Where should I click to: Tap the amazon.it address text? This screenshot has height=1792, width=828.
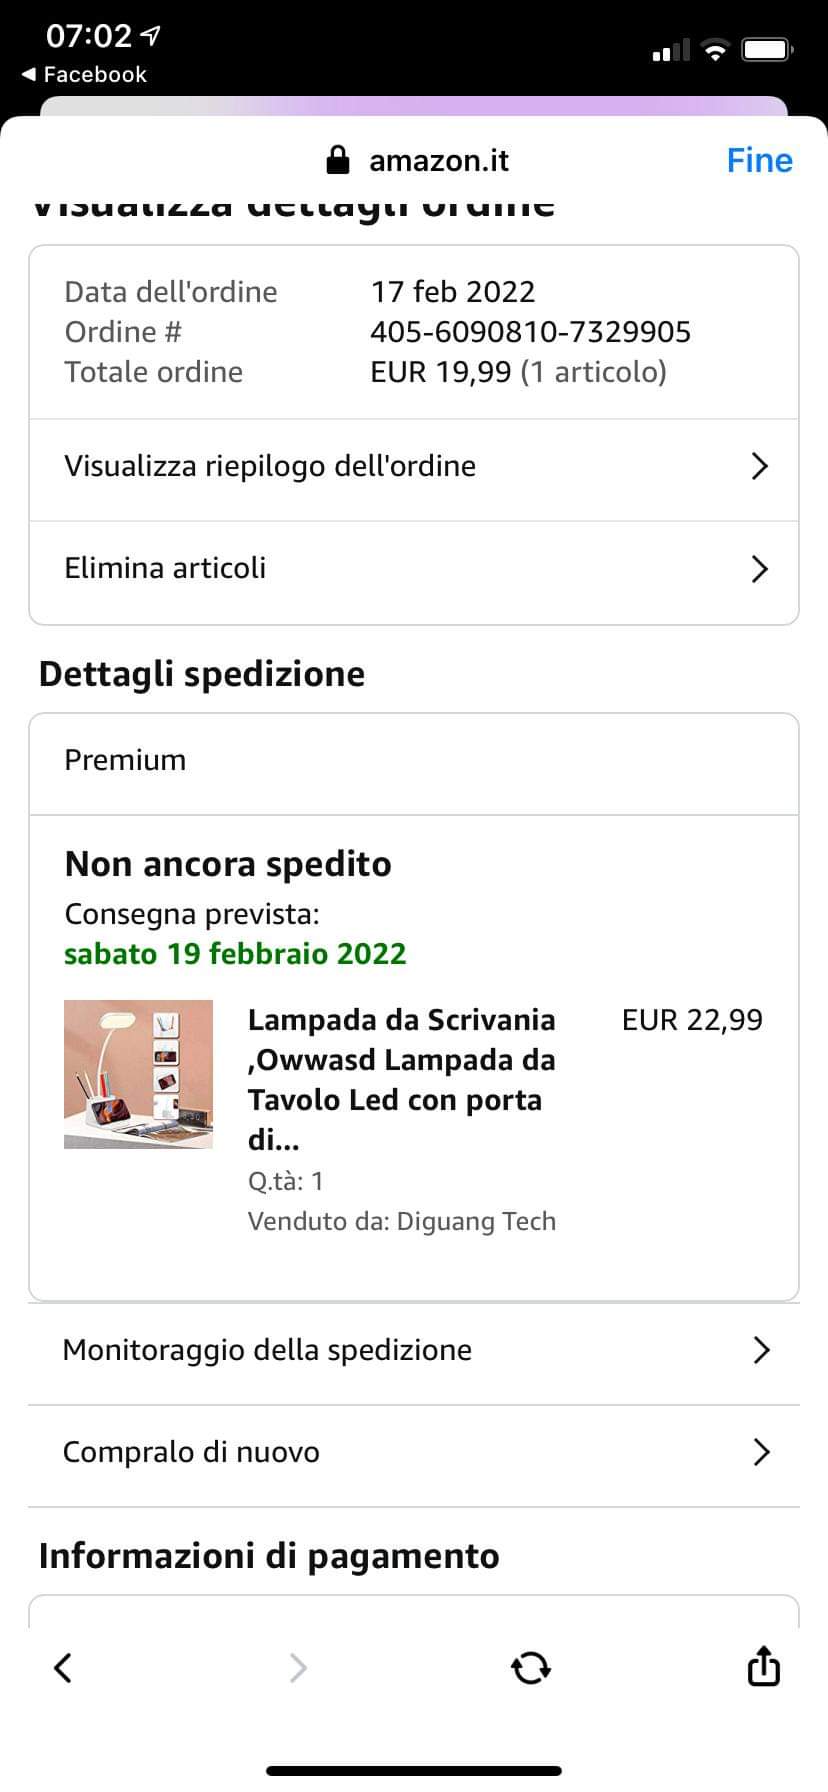click(439, 160)
